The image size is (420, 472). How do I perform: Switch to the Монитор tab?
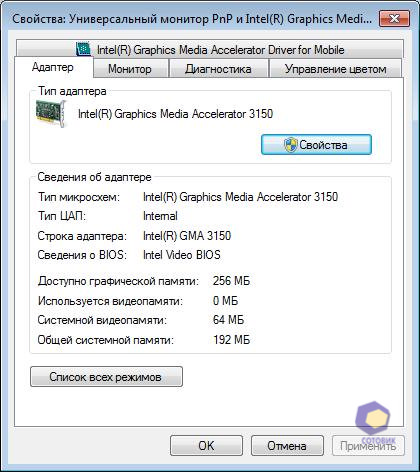pyautogui.click(x=130, y=69)
